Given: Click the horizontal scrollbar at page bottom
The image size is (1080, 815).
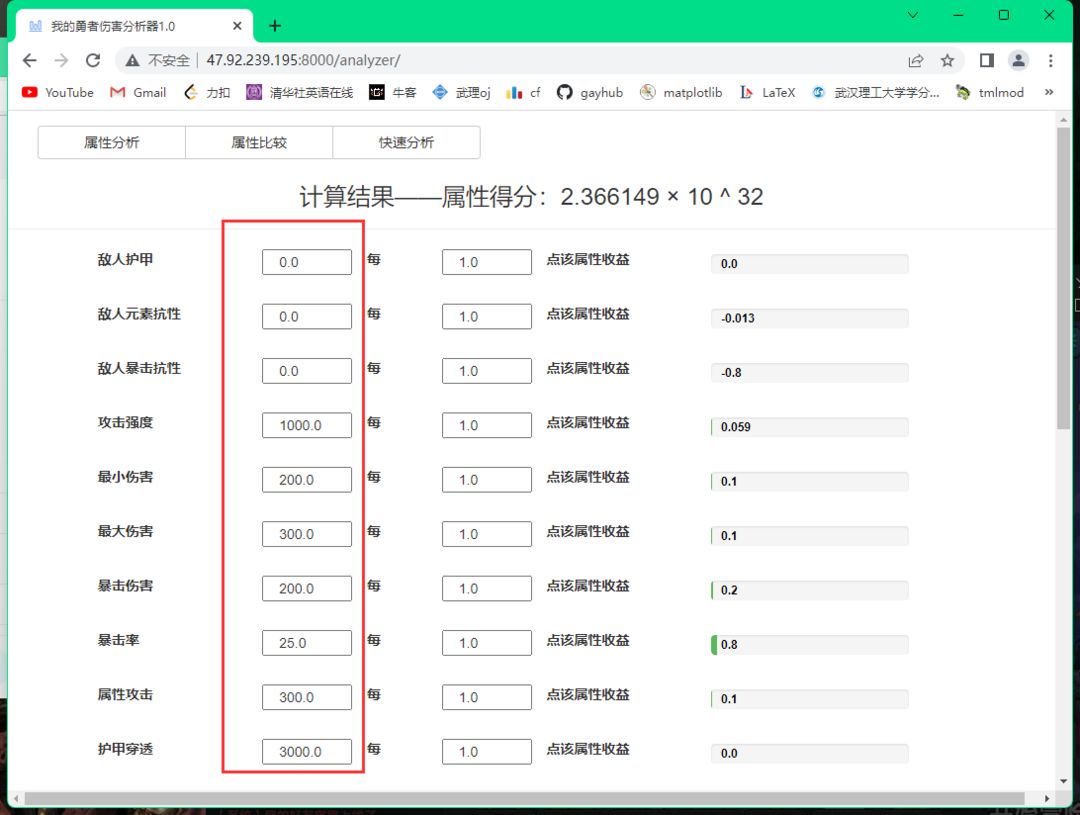Looking at the screenshot, I should [523, 798].
